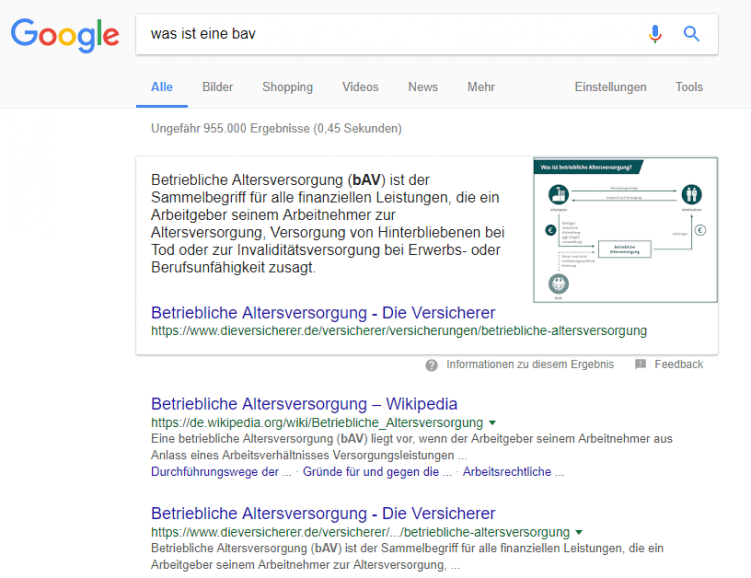Expand dropdown arrow next to dieversicherer.de result URL
751x578 pixels.
pyautogui.click(x=579, y=533)
